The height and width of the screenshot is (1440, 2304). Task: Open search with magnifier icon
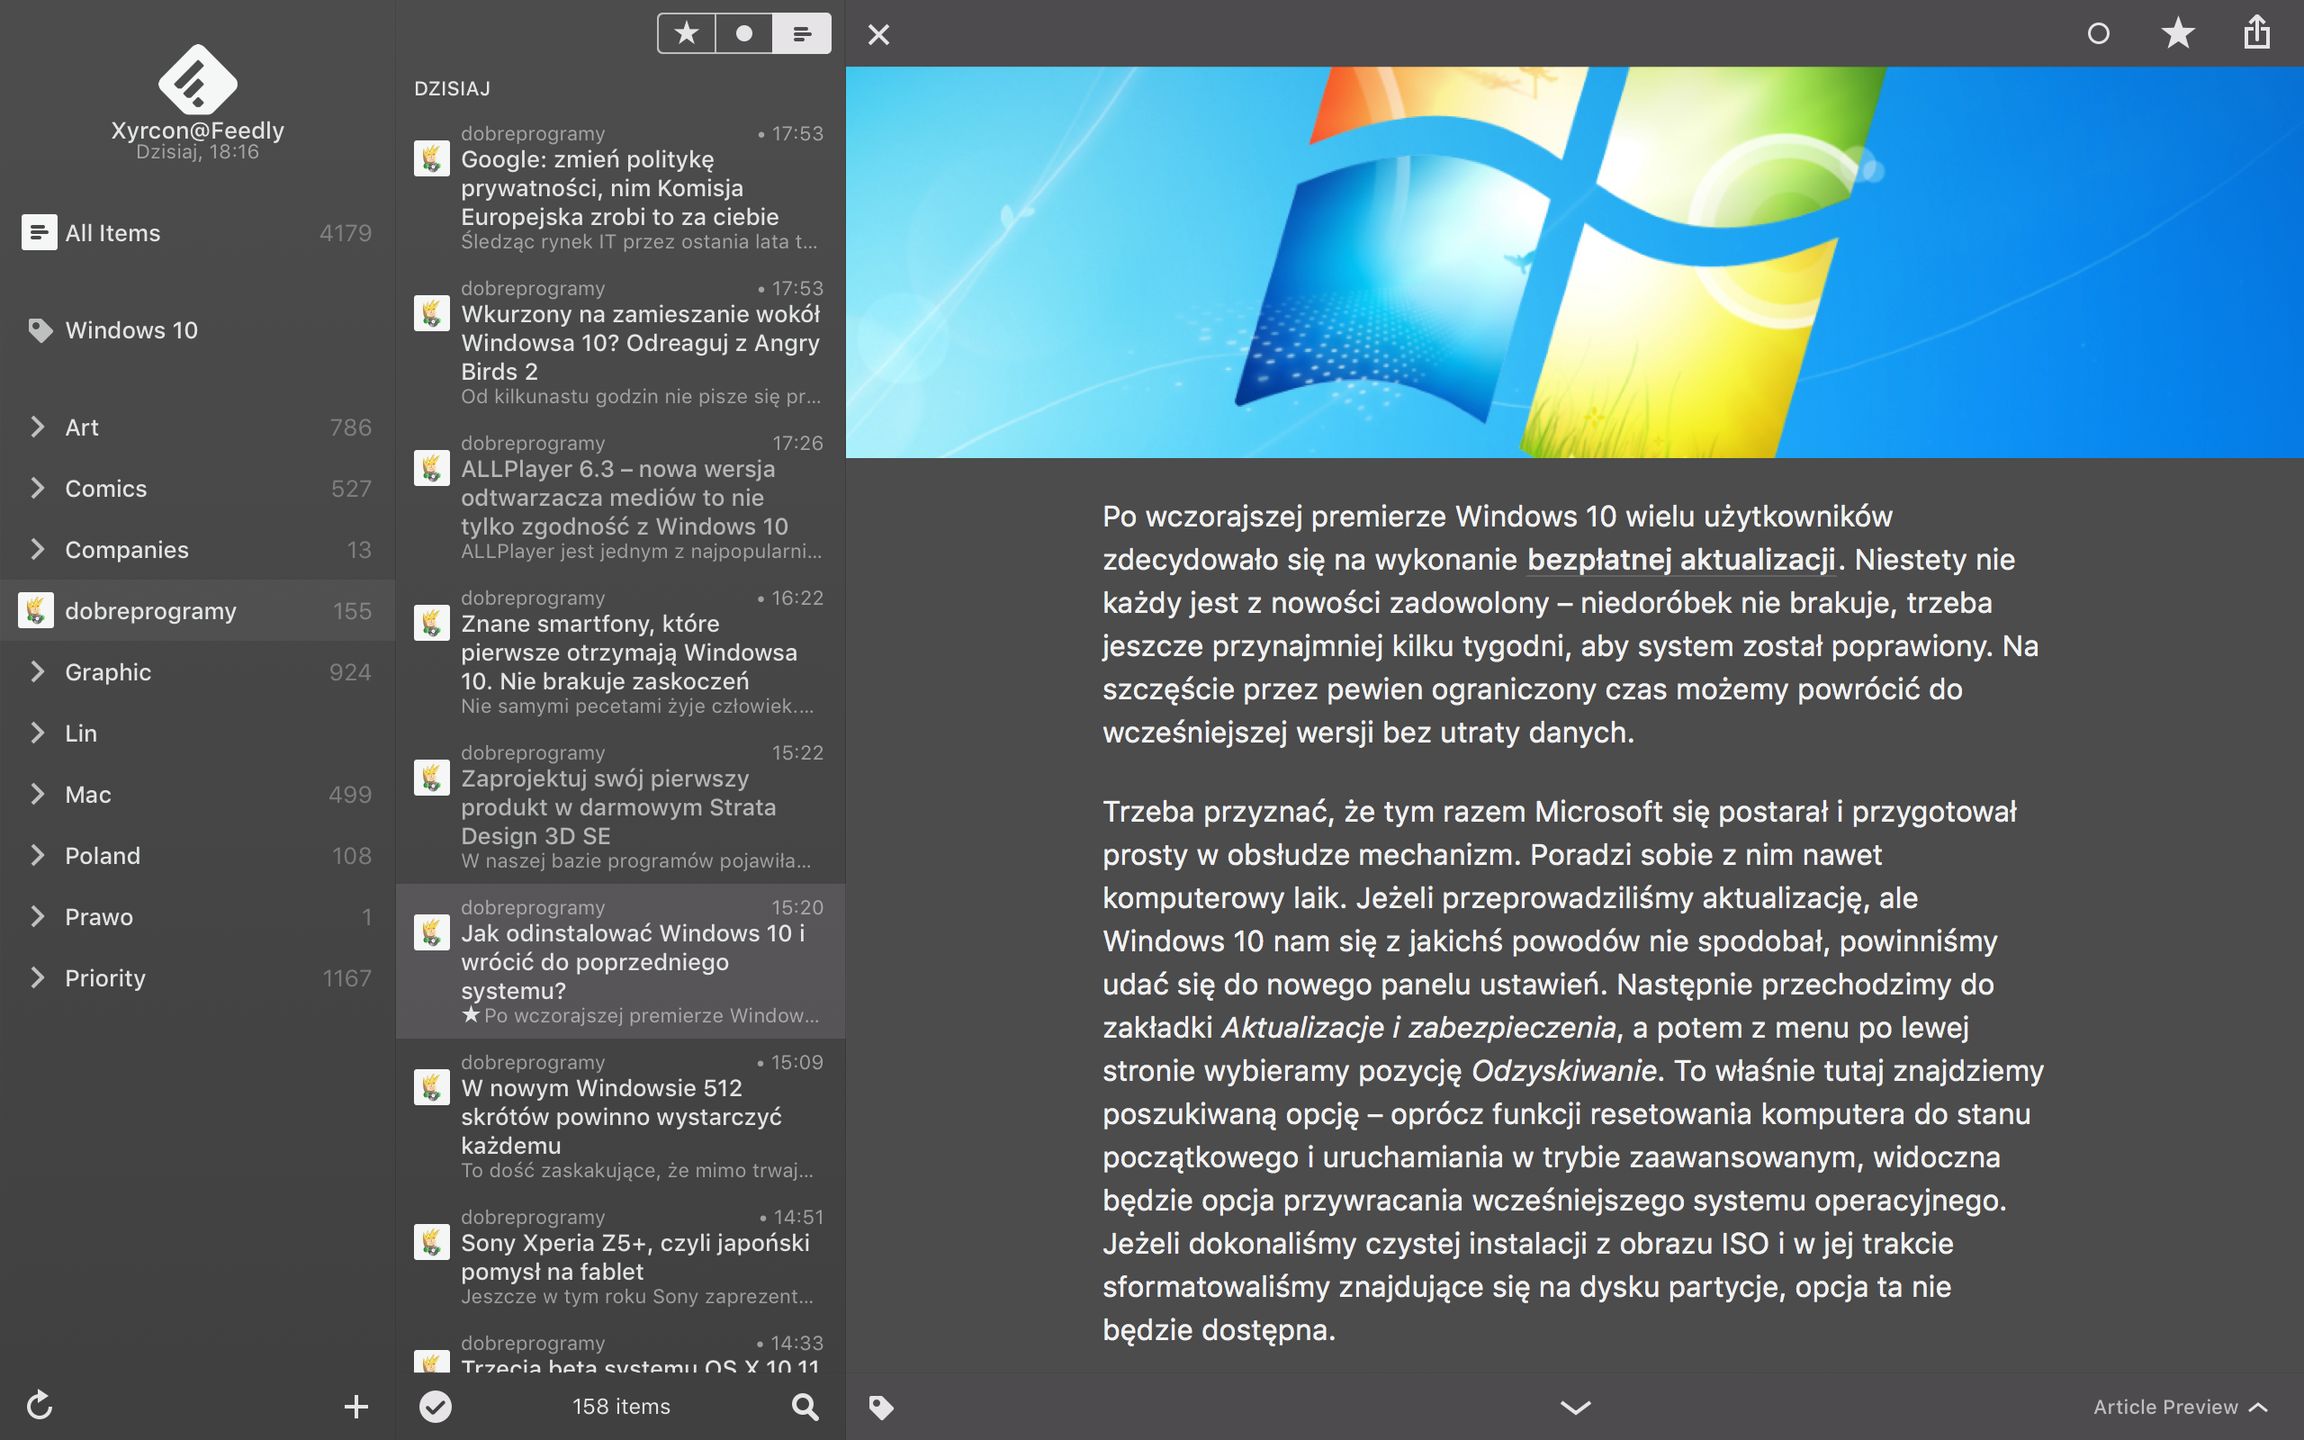805,1407
